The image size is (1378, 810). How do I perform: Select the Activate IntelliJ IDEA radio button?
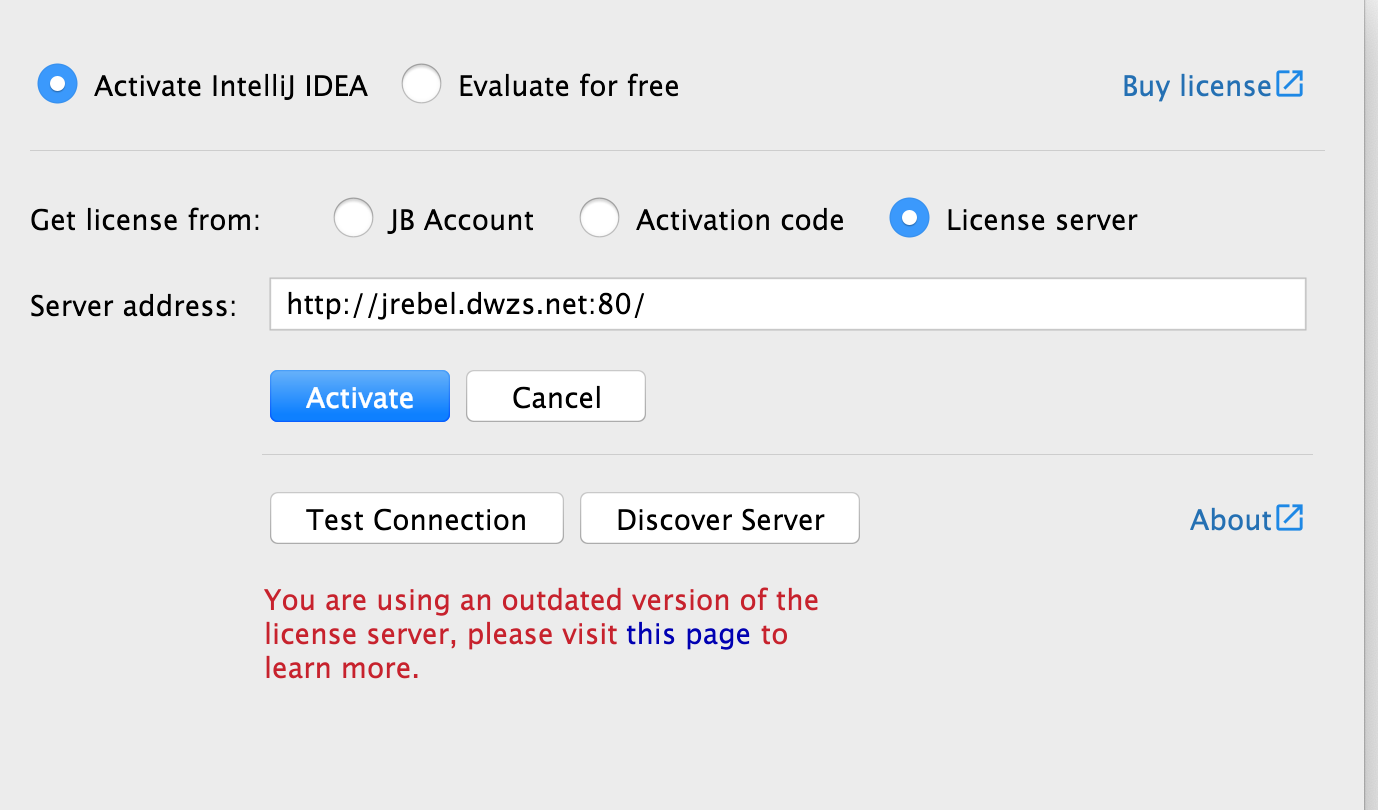[x=57, y=84]
